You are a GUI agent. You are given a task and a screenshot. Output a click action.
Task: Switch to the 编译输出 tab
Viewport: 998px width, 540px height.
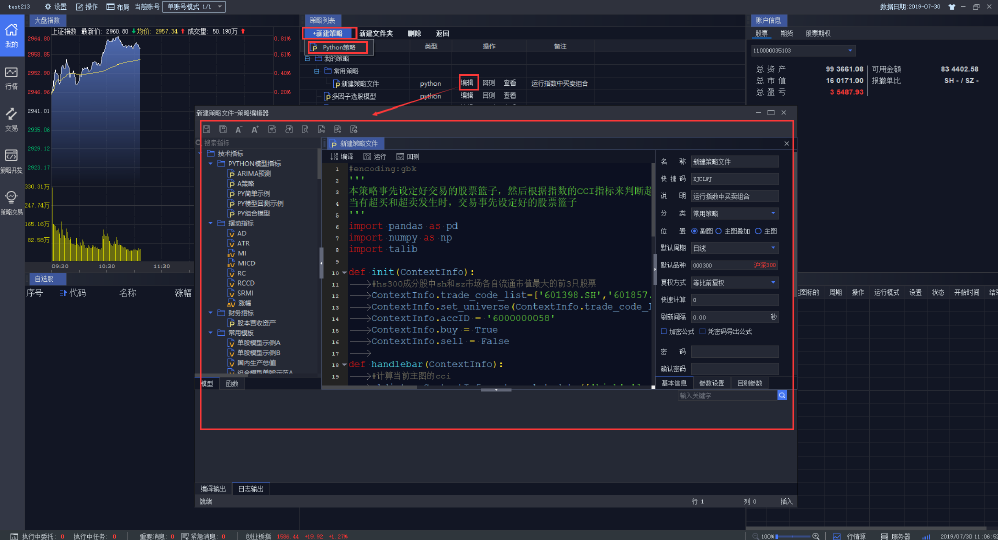213,489
